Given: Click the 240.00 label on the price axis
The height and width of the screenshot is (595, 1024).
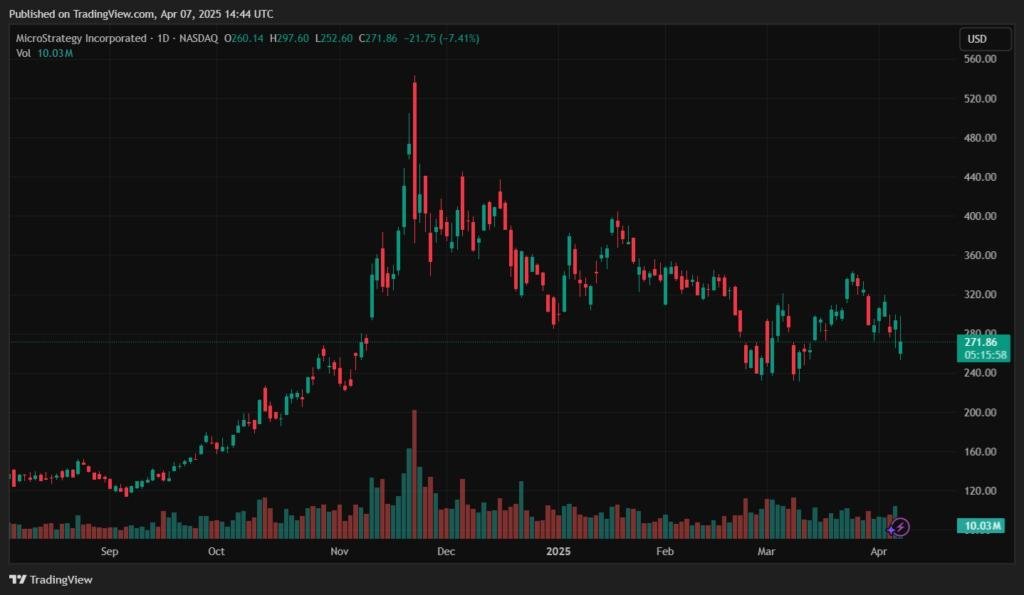Looking at the screenshot, I should coord(981,373).
